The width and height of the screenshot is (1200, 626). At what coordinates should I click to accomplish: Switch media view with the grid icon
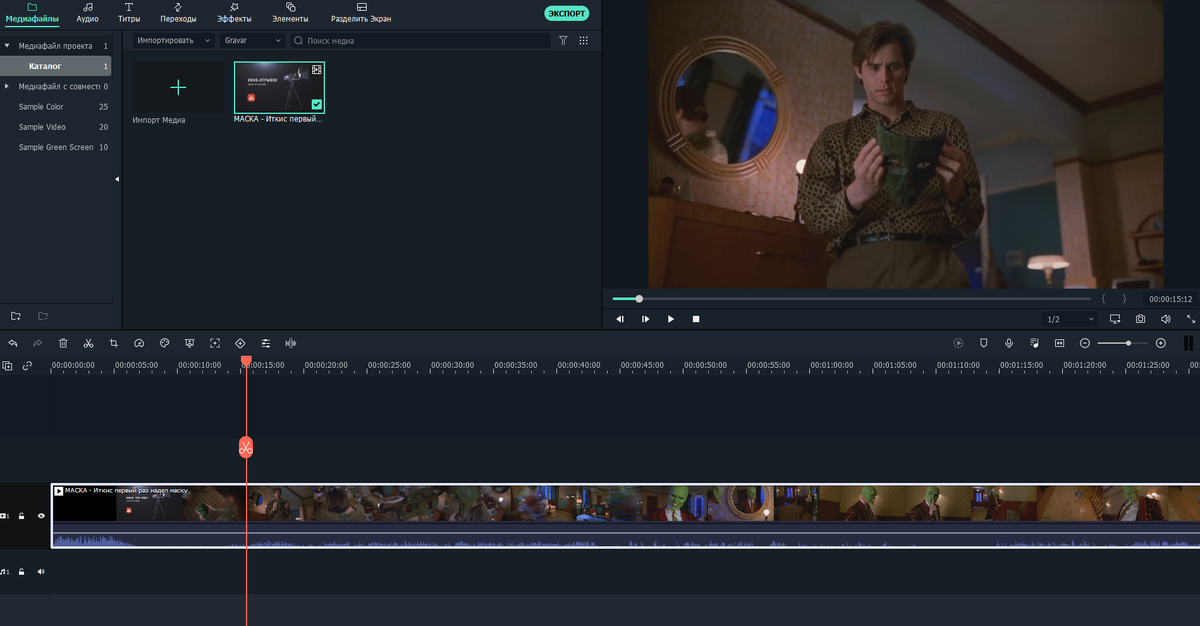[584, 41]
